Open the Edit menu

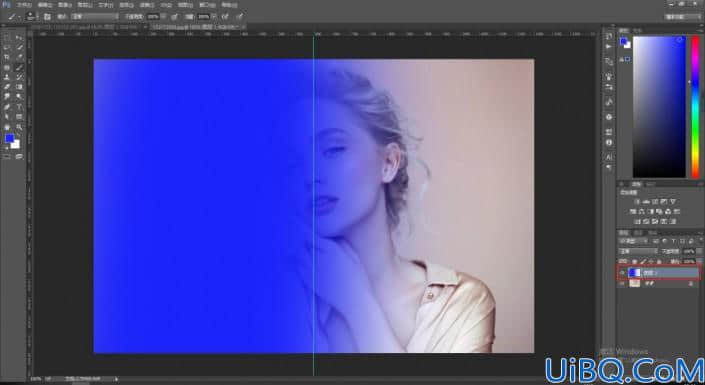coord(45,5)
